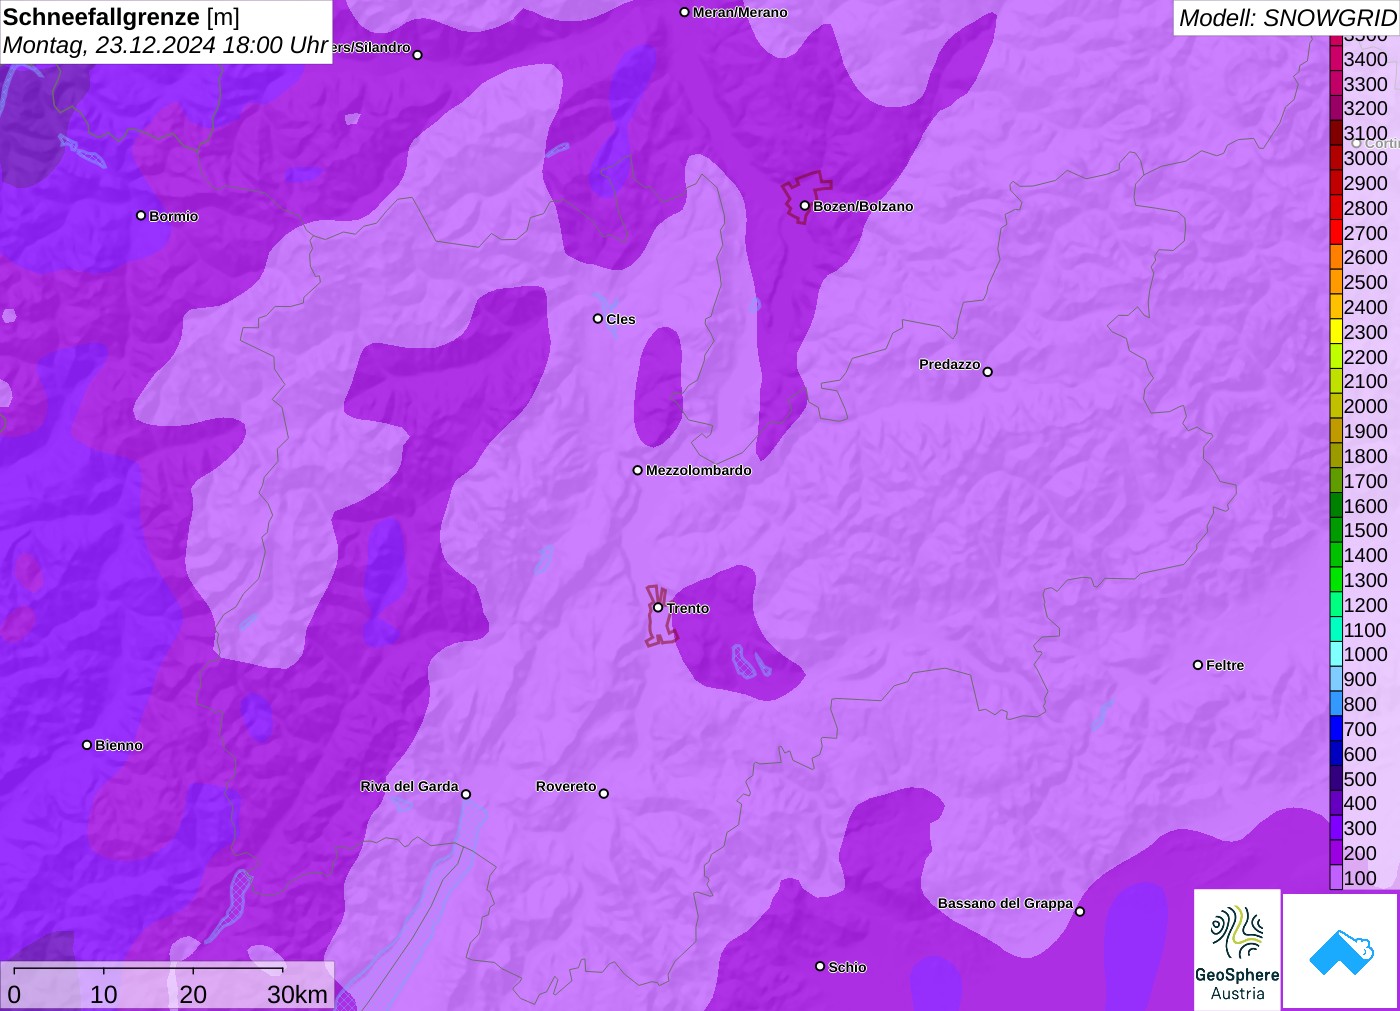Select the 700 m blue legend swatch
The image size is (1400, 1011).
point(1336,729)
